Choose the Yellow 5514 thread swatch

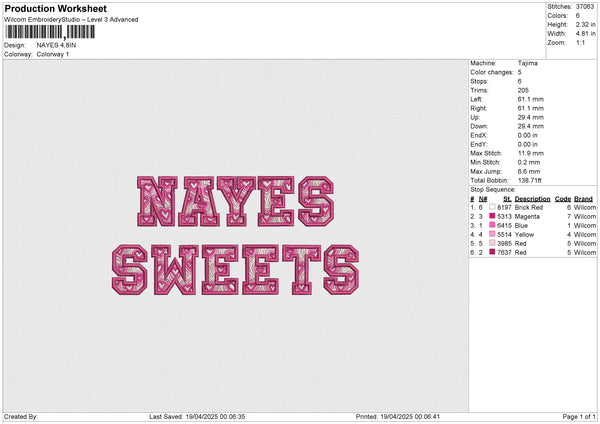[x=492, y=234]
